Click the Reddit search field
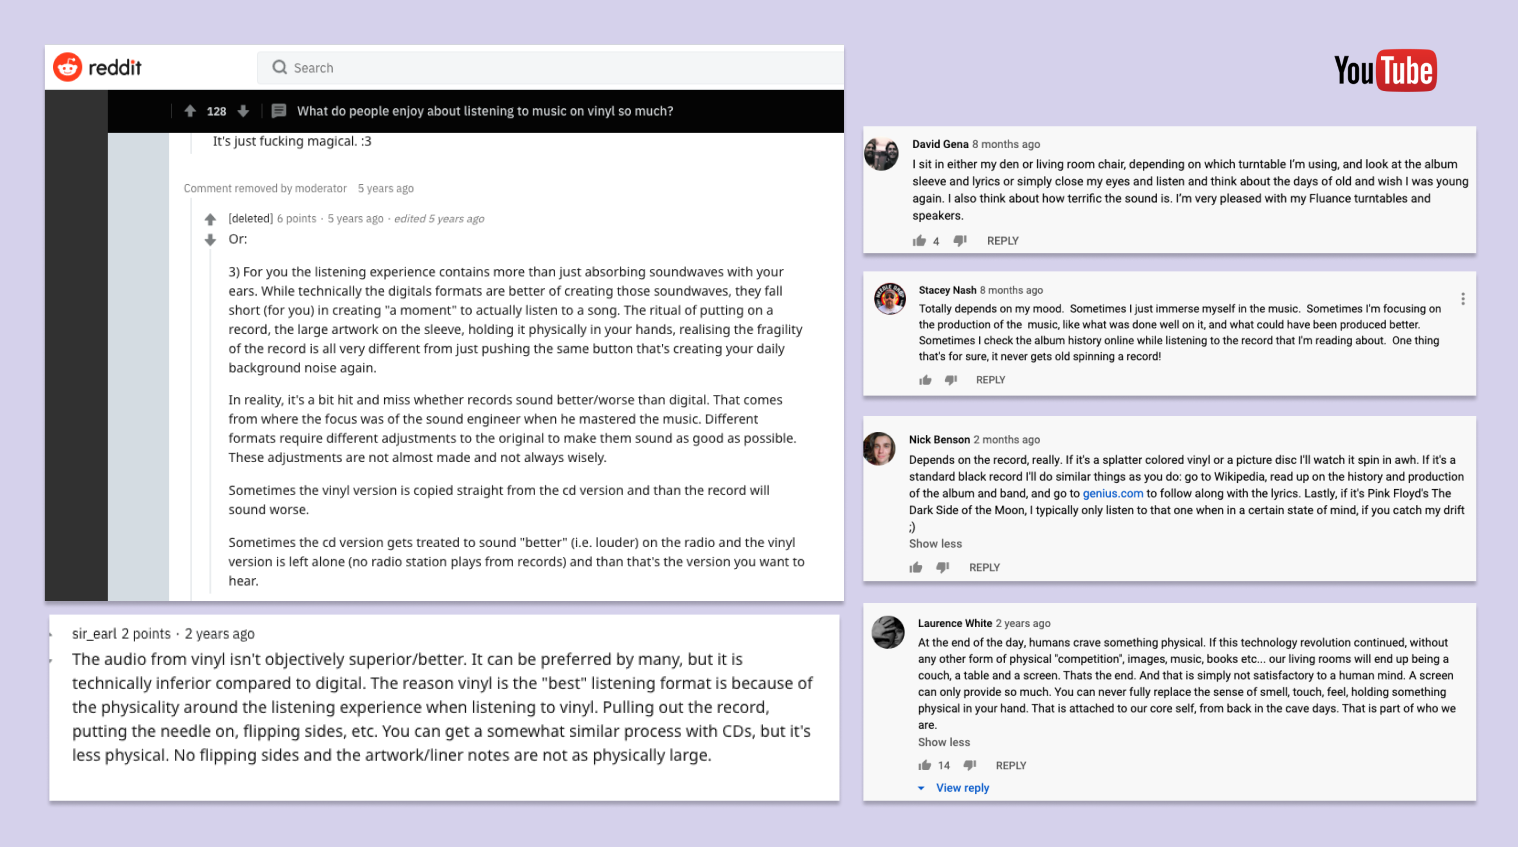The image size is (1518, 847). pos(551,68)
